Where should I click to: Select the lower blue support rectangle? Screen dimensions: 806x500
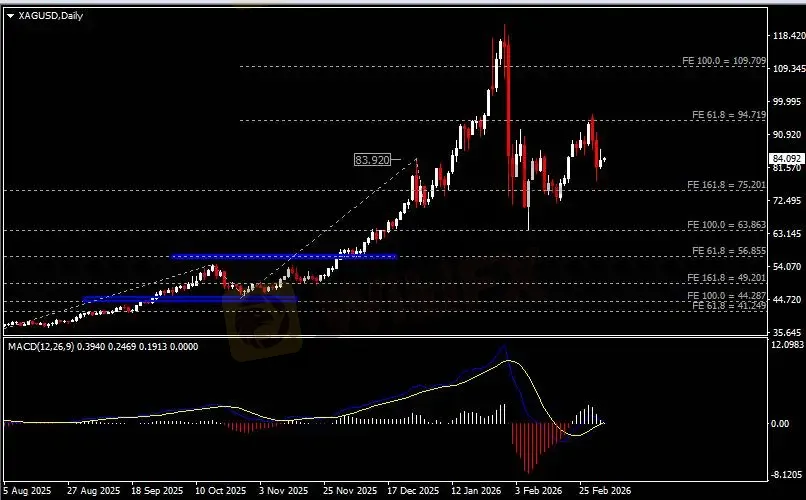tap(190, 298)
